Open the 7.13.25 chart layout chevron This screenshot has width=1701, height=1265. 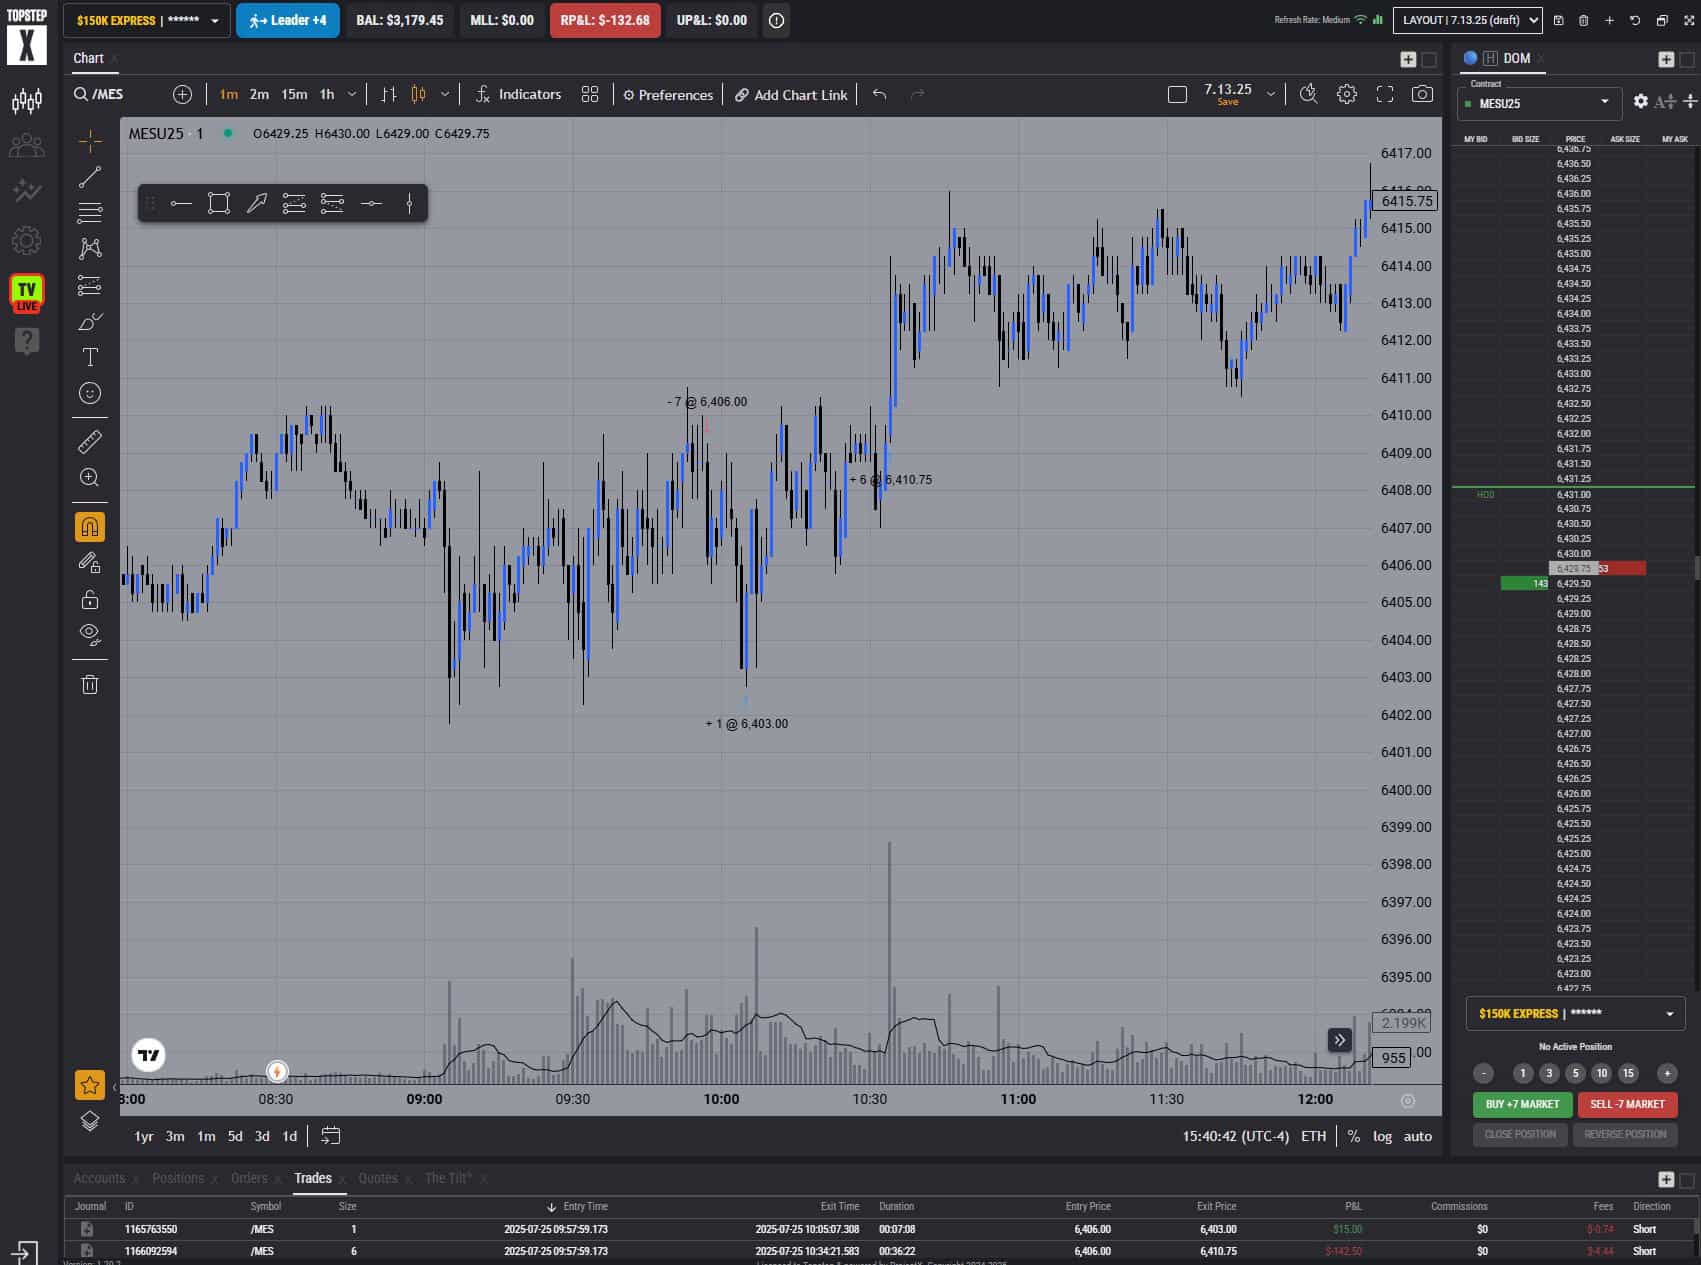(x=1271, y=94)
